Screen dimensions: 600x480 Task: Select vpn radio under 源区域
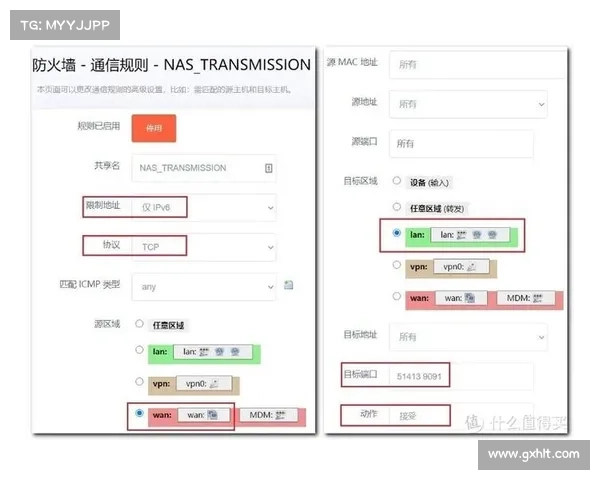139,382
